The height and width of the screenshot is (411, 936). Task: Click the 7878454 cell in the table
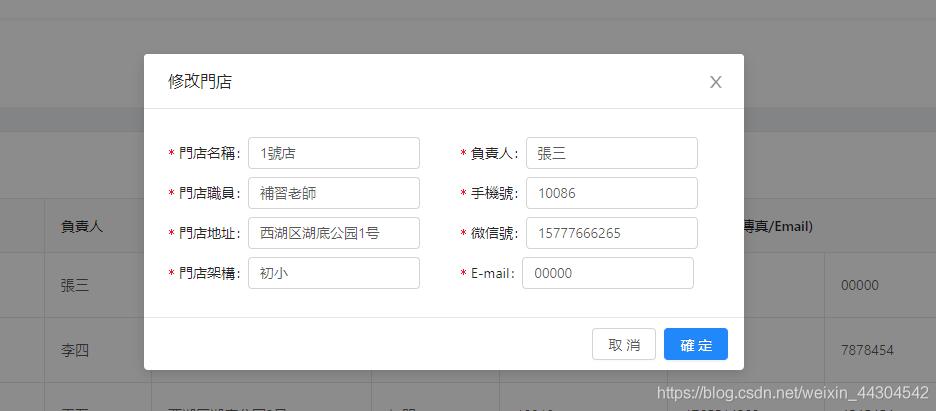867,351
